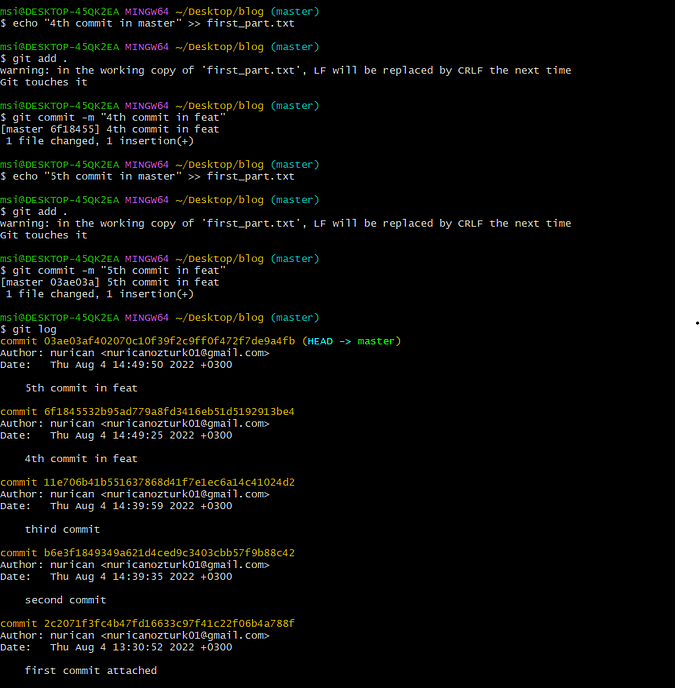Click the Author line under commit 2c2071f3

click(x=135, y=635)
